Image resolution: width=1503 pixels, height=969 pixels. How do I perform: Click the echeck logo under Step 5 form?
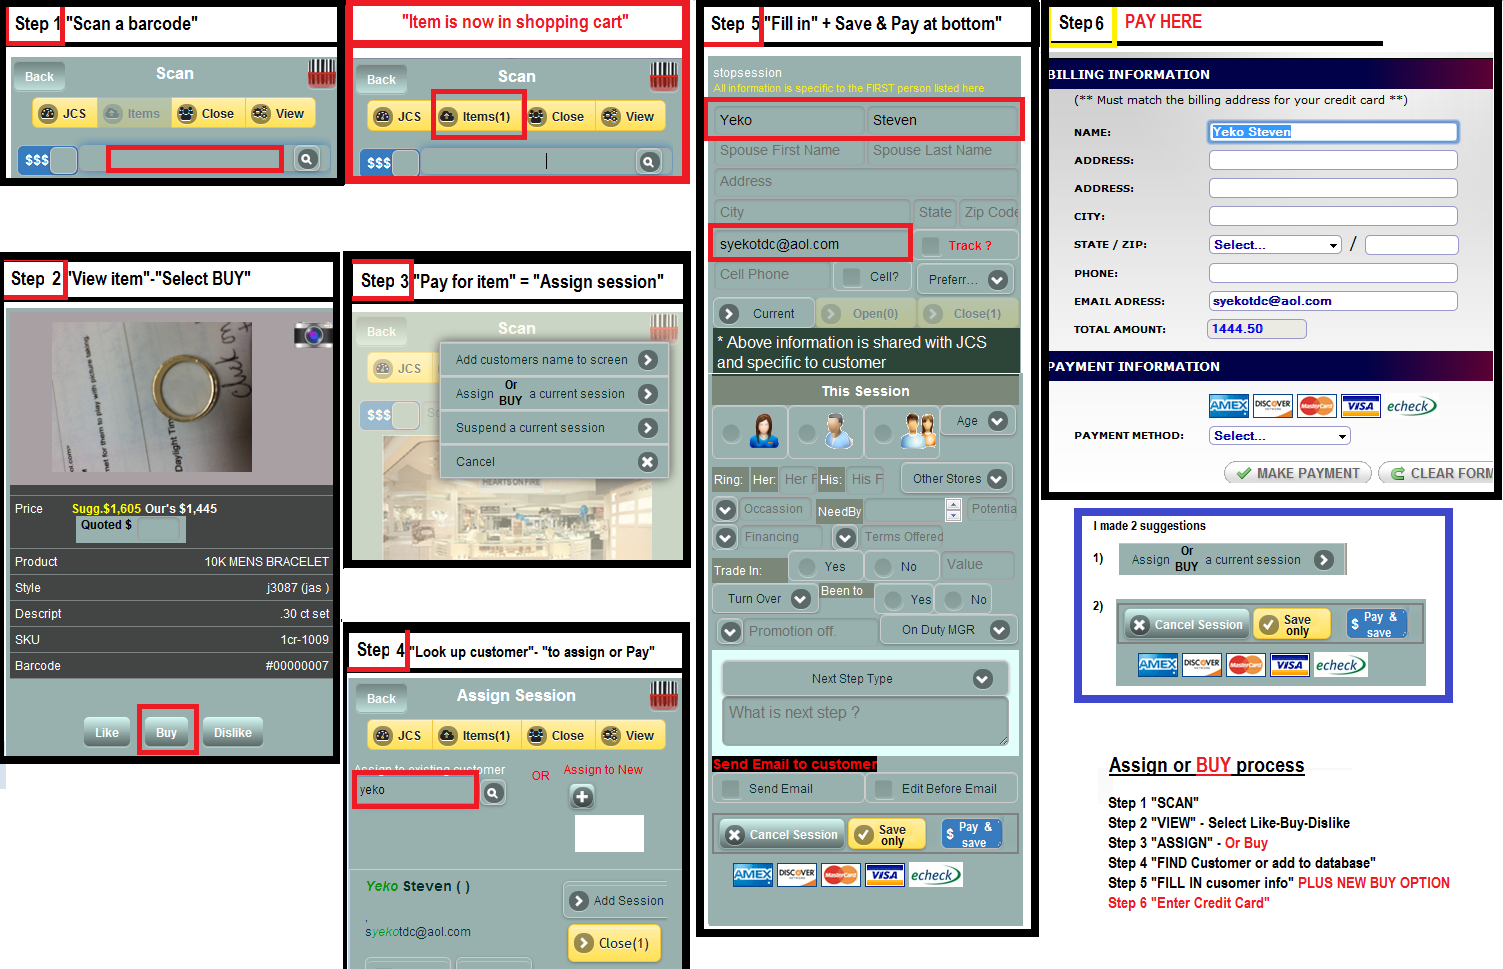tap(934, 875)
